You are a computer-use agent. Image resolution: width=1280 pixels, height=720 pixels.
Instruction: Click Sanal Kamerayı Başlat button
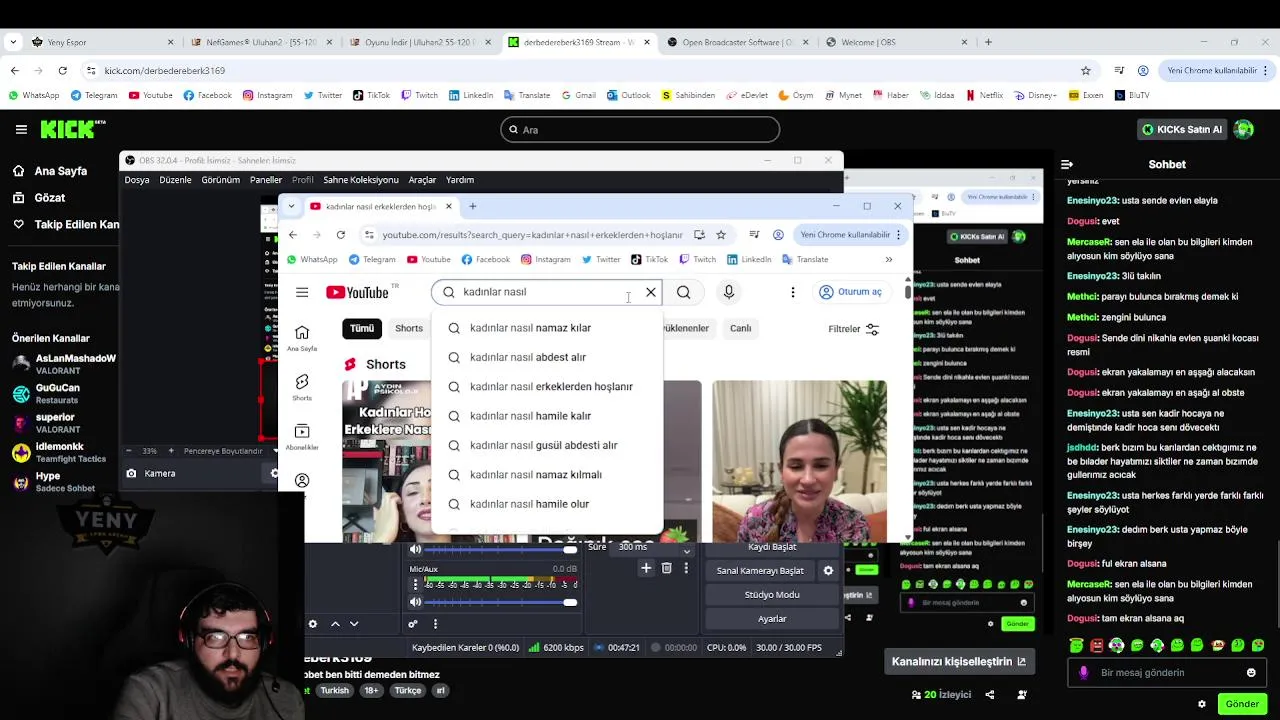pyautogui.click(x=760, y=571)
